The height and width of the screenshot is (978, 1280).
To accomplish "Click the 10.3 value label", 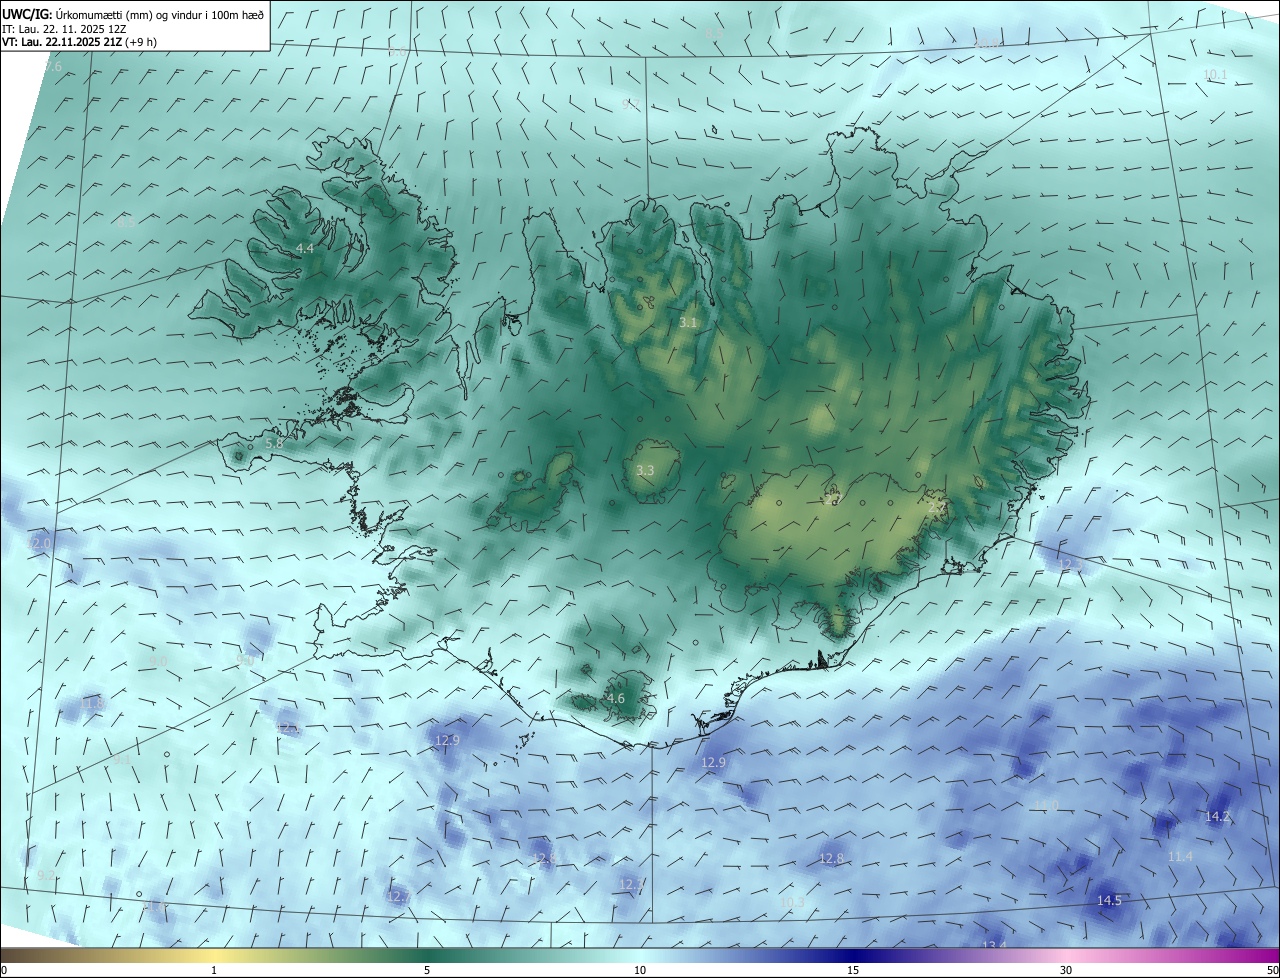I will coord(792,902).
